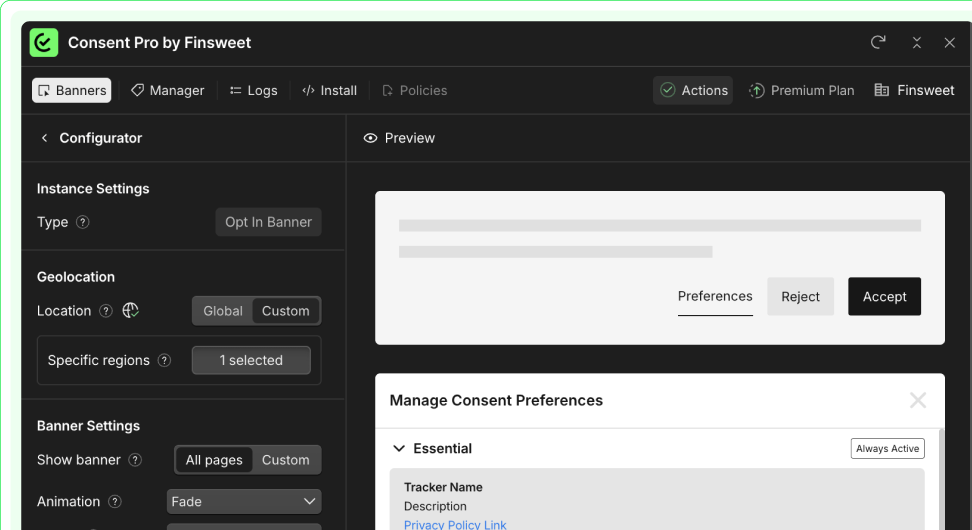Click the refresh icon in title bar
The image size is (972, 530).
pos(878,42)
